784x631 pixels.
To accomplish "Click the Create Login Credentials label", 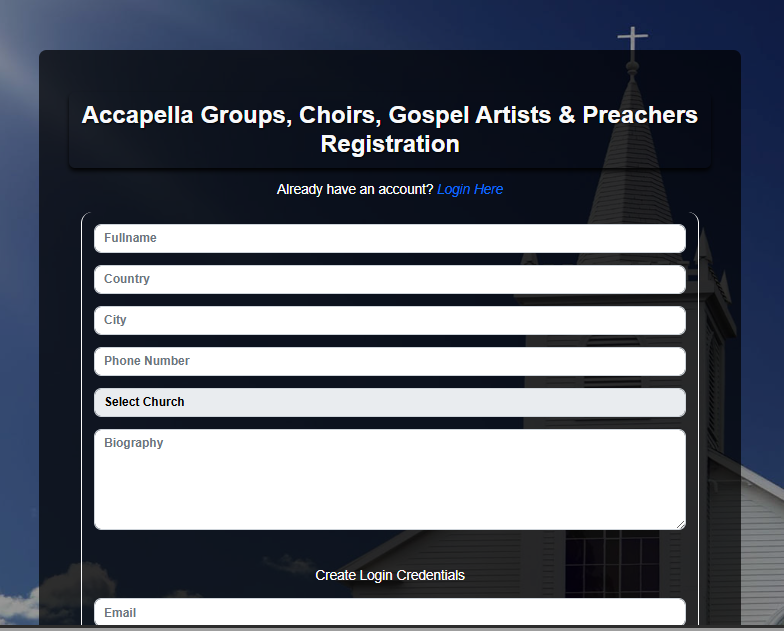I will (390, 575).
